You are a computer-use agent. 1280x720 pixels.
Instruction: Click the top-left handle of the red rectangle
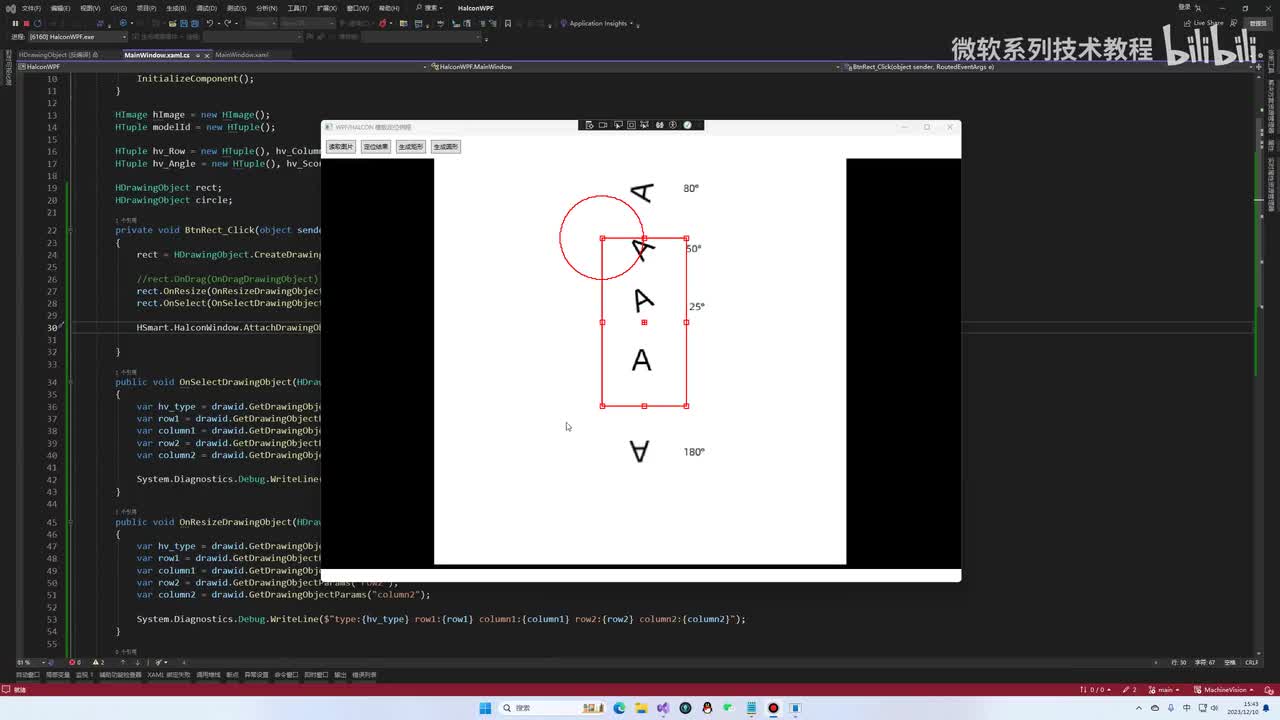[x=602, y=238]
